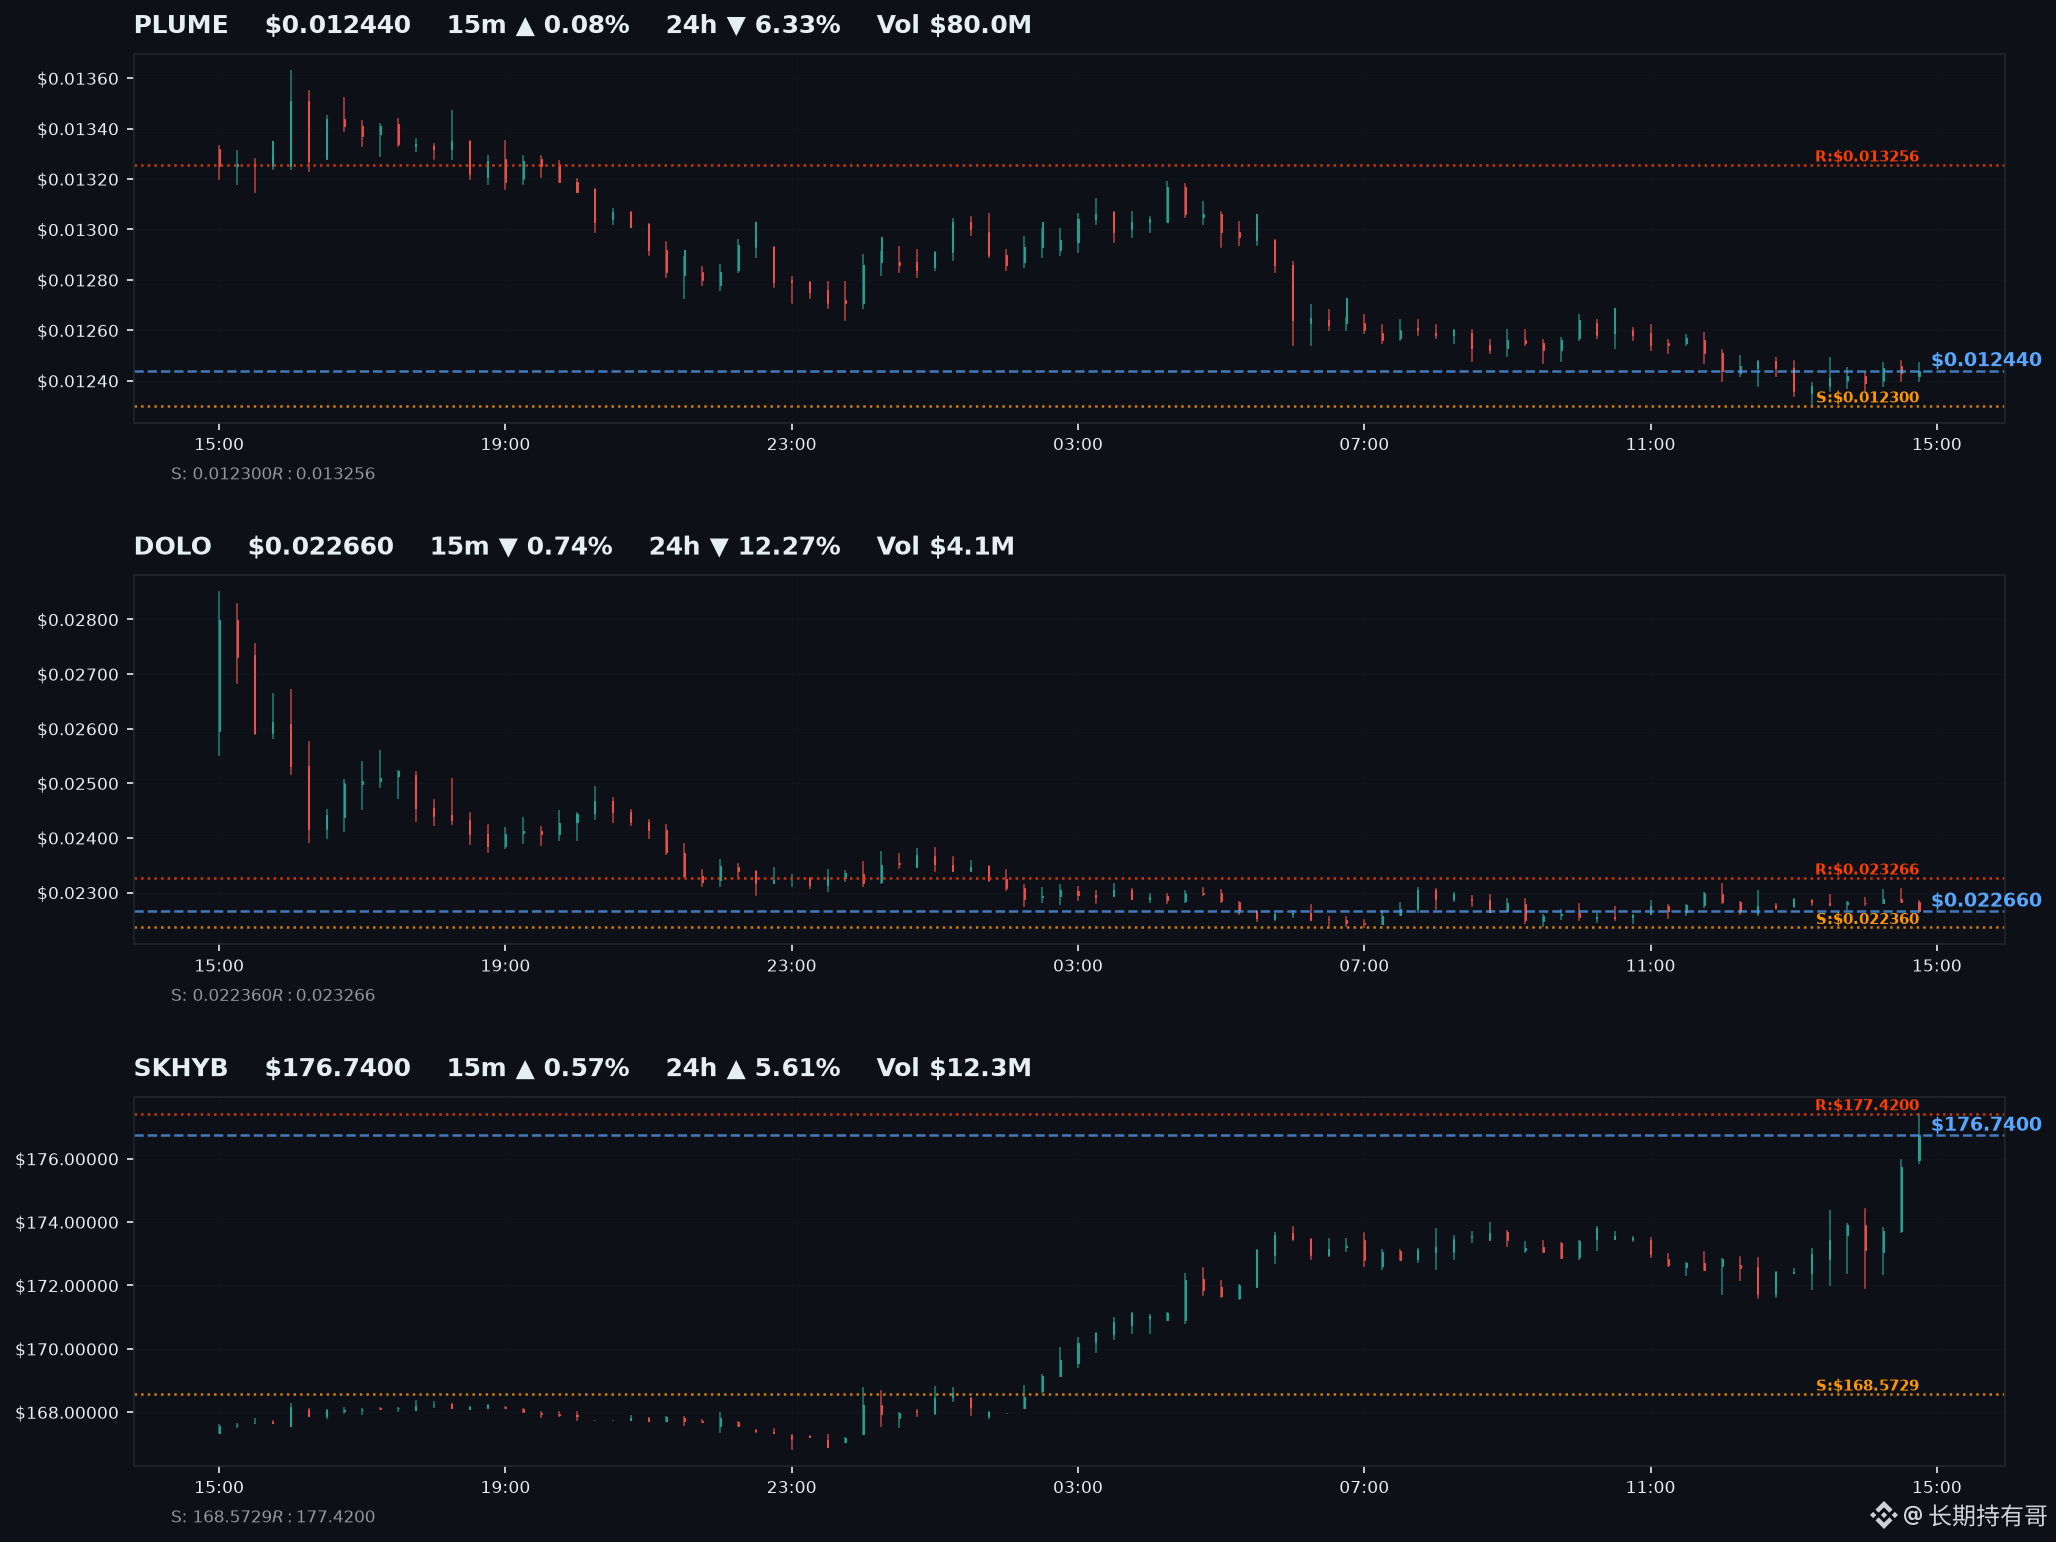Click SKHYB's 15m ▲ 0.57% change

click(x=538, y=1068)
